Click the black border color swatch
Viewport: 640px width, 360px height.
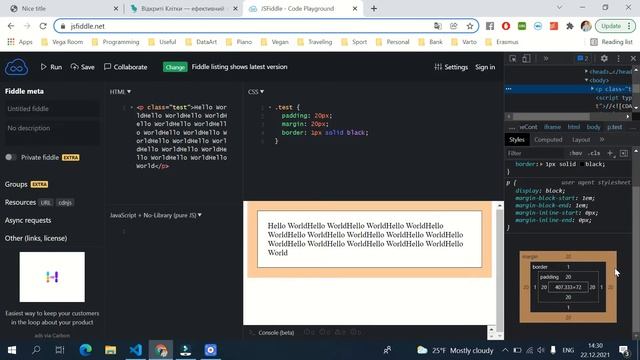(581, 164)
